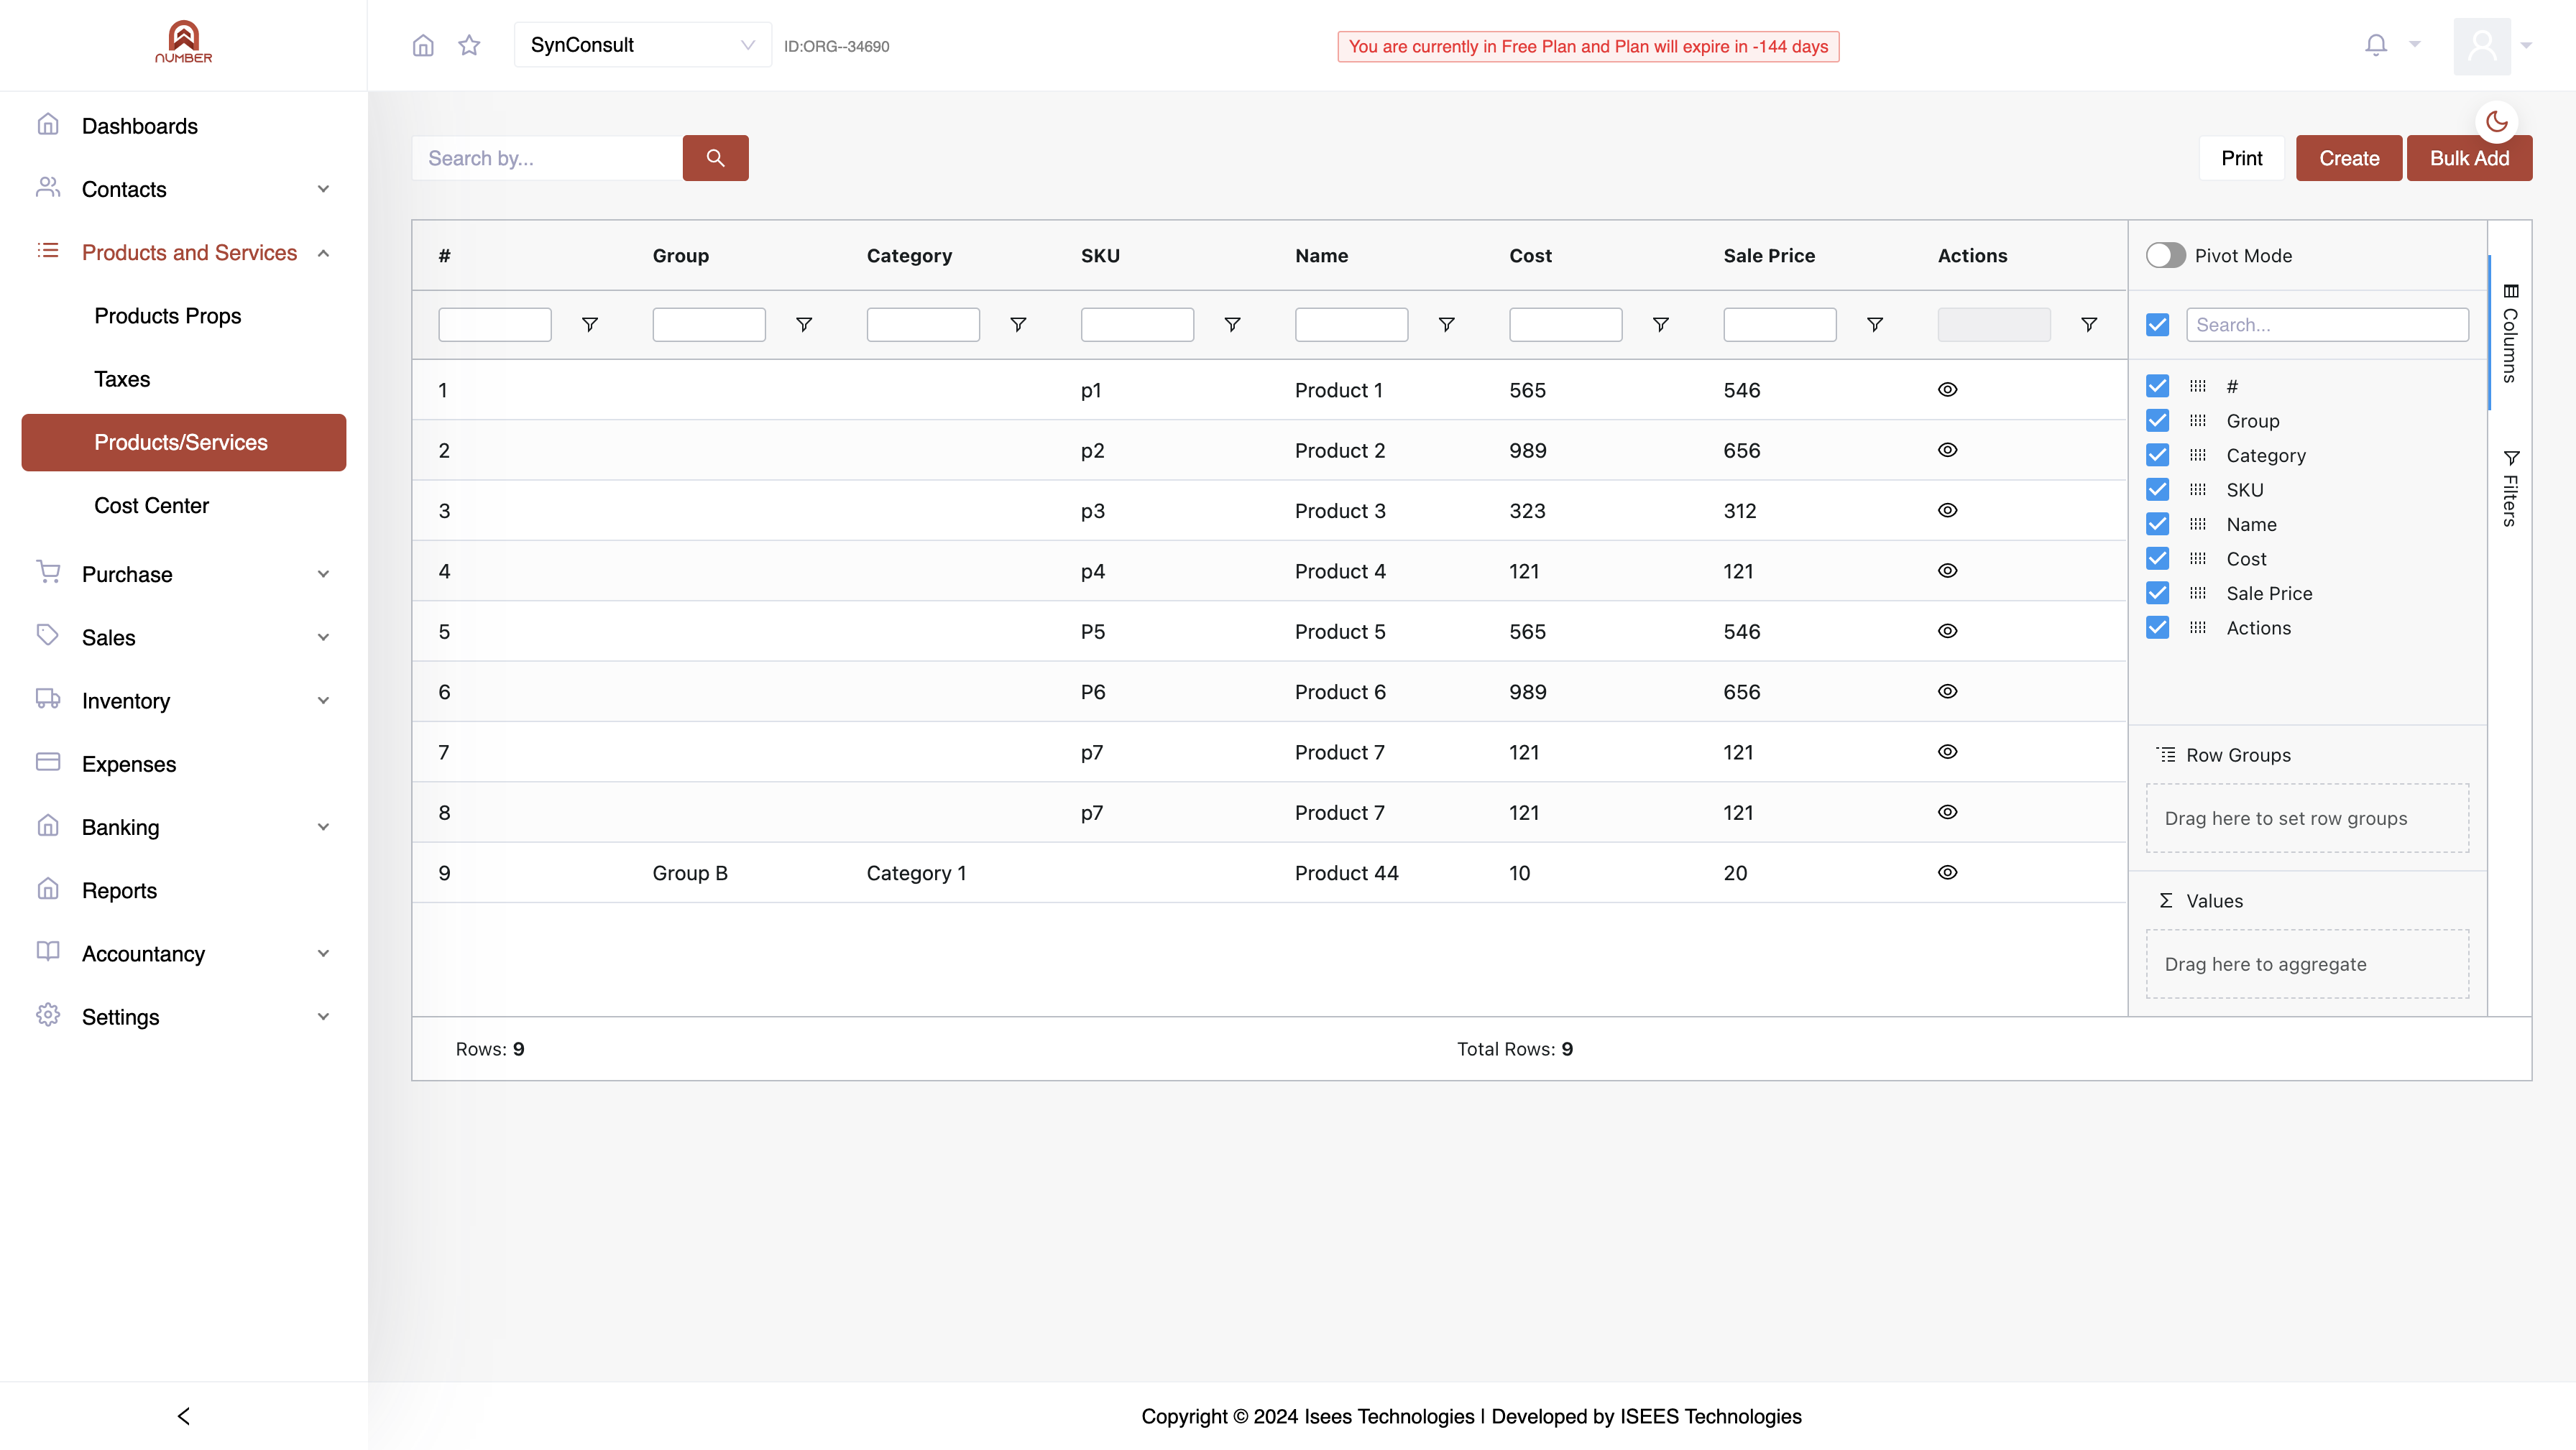The width and height of the screenshot is (2576, 1450).
Task: Toggle dark mode moon icon
Action: click(x=2497, y=121)
